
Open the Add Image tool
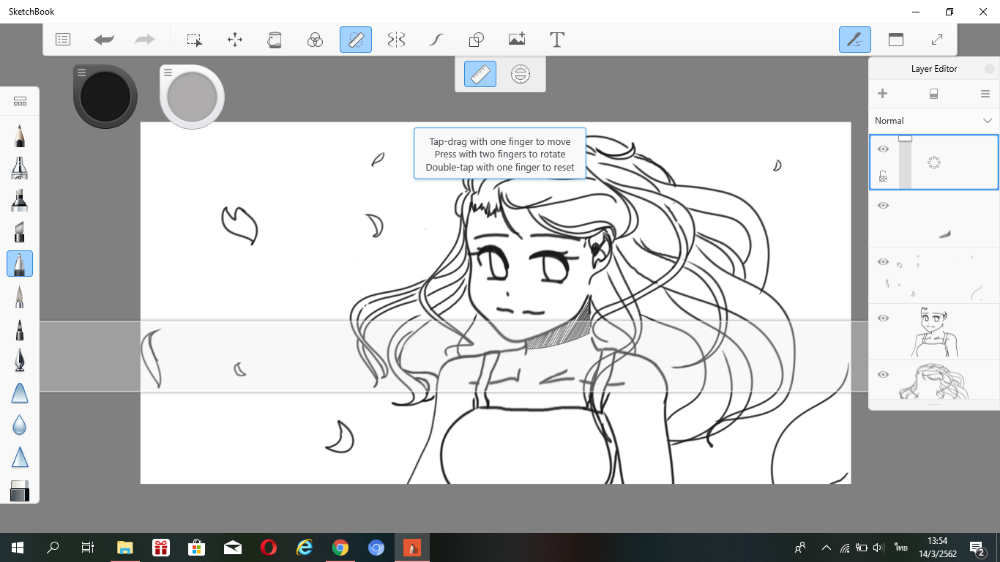pyautogui.click(x=517, y=40)
